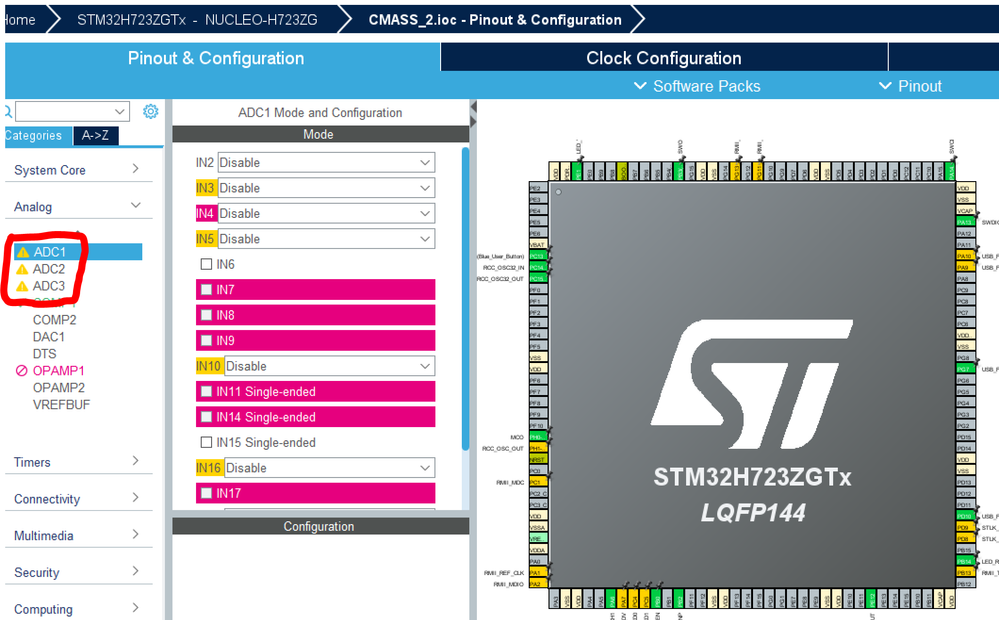Open the Software Packs menu

(x=697, y=86)
